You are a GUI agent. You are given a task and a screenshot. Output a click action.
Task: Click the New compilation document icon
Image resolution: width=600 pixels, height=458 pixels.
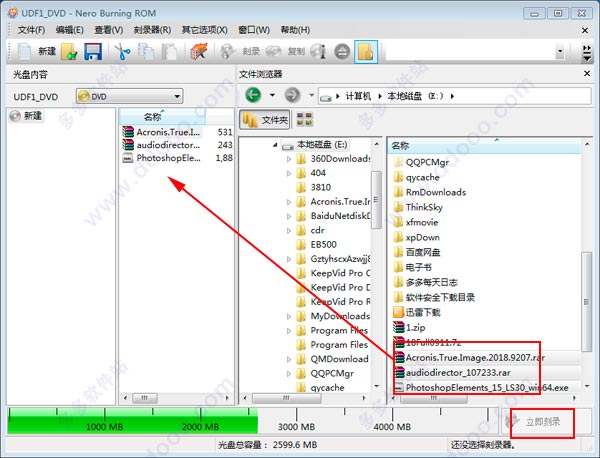pyautogui.click(x=24, y=52)
